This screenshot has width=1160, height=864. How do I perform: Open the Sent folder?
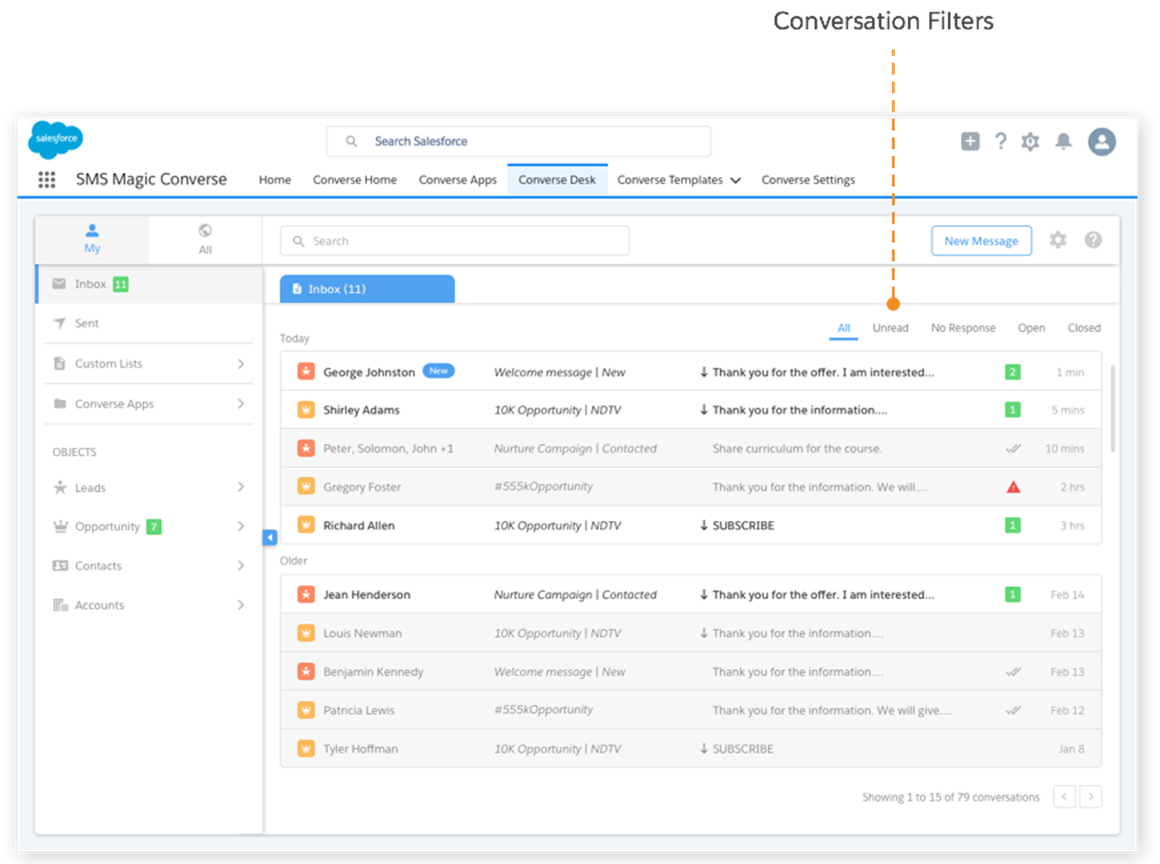tap(148, 323)
